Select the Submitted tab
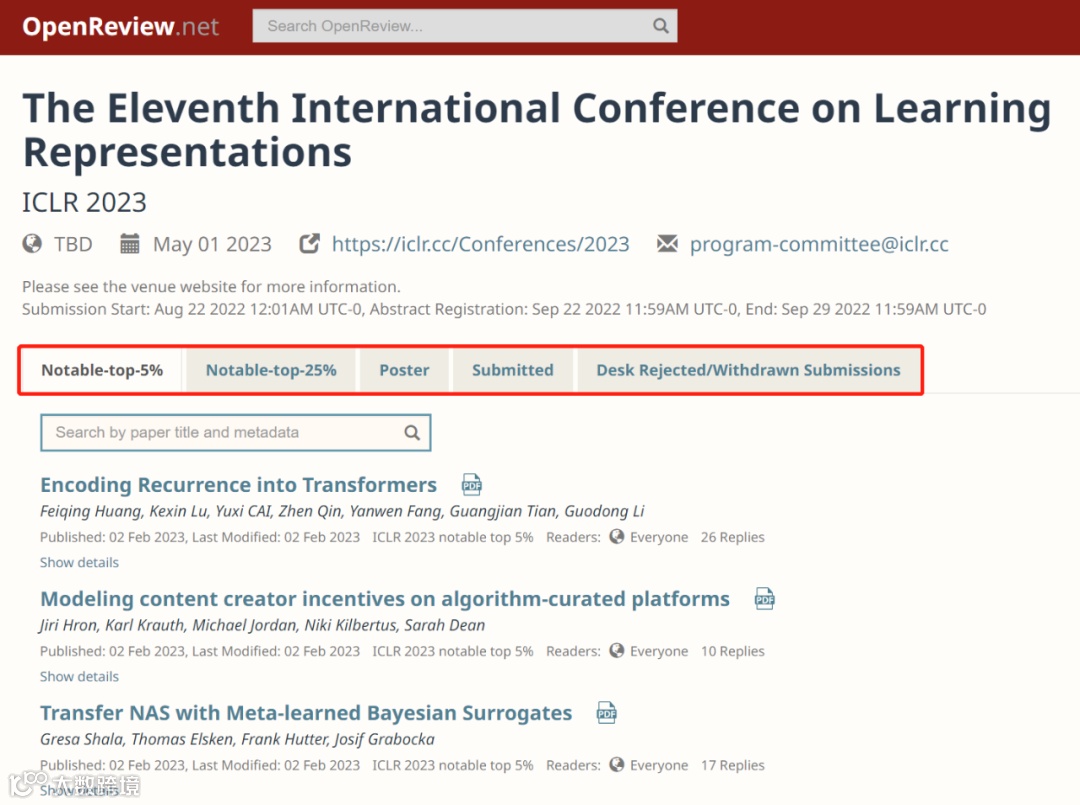 tap(512, 370)
